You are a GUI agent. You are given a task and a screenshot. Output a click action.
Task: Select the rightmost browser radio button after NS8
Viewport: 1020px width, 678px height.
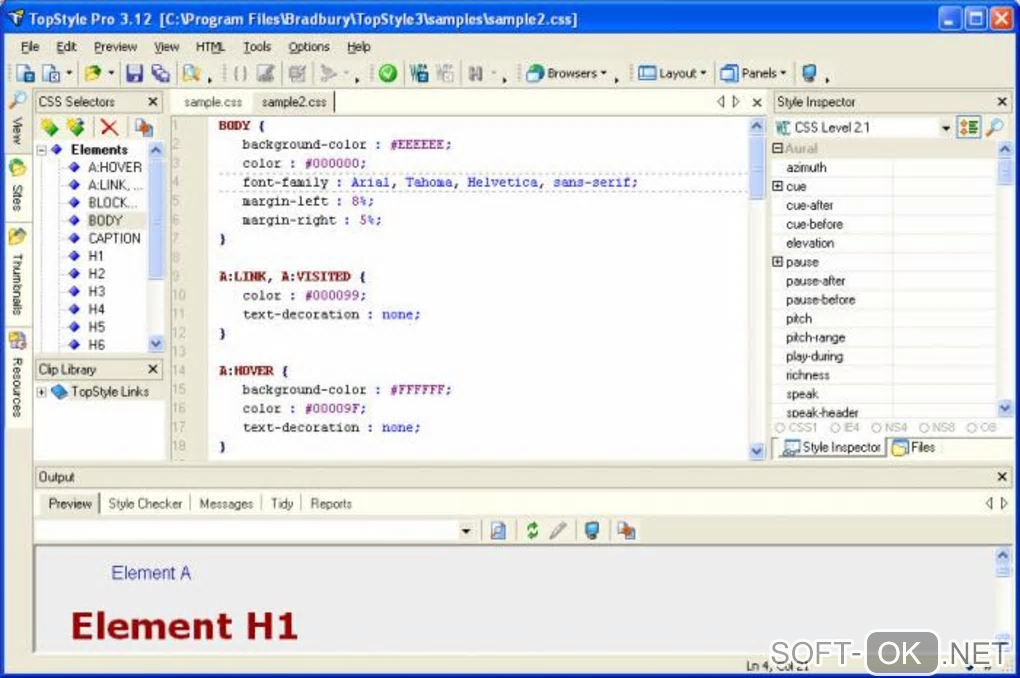(x=971, y=427)
